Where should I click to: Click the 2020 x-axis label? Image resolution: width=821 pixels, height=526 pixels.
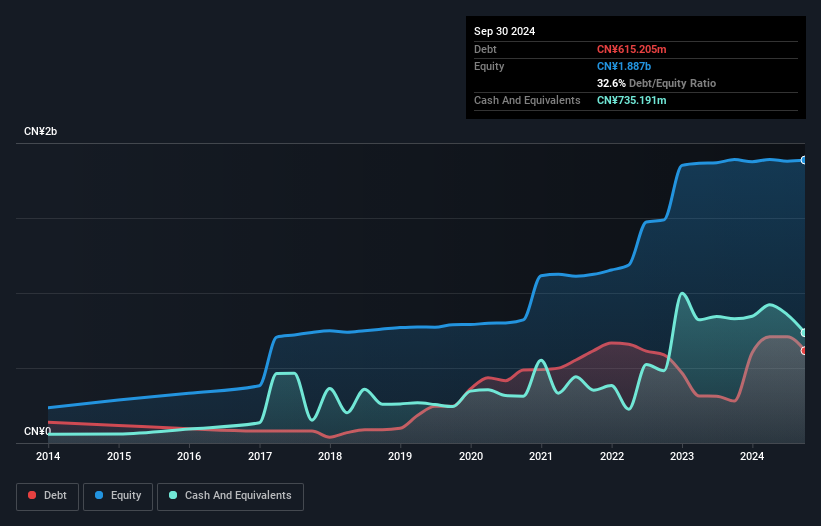click(x=471, y=456)
